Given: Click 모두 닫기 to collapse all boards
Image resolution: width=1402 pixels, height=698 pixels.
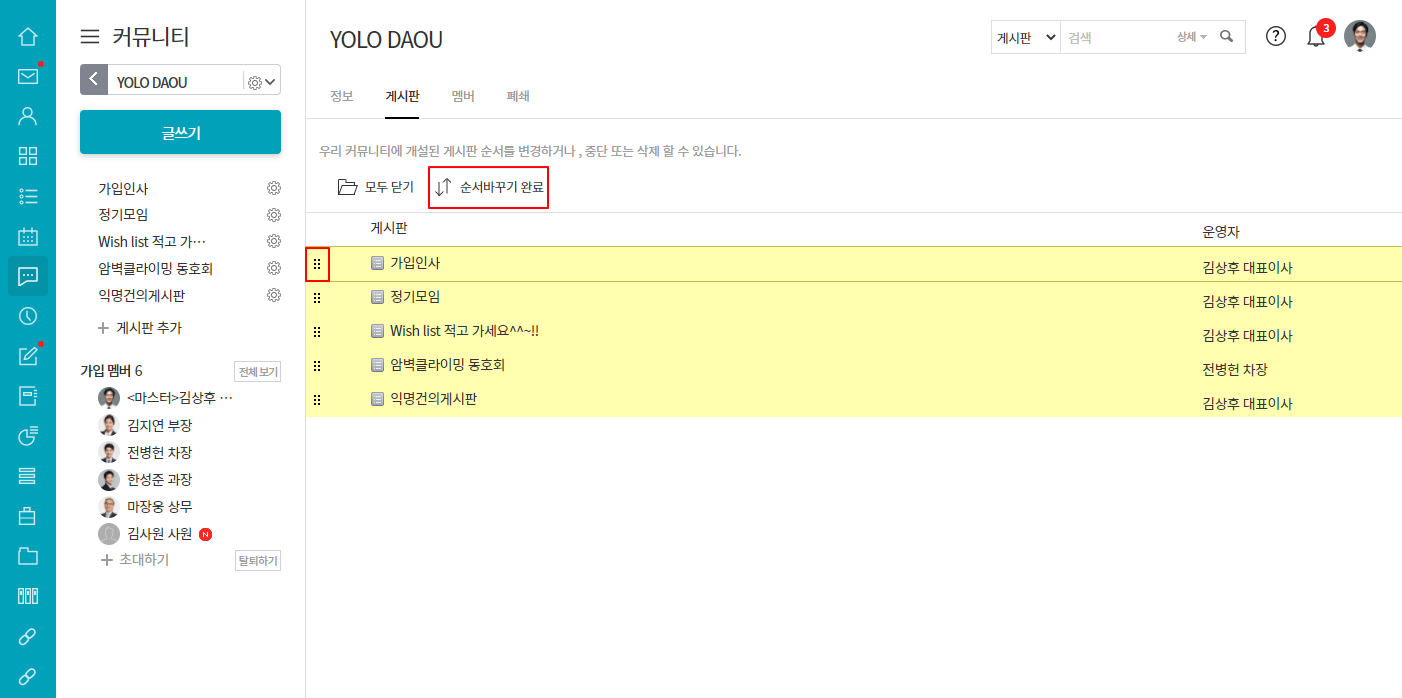Looking at the screenshot, I should 376,187.
